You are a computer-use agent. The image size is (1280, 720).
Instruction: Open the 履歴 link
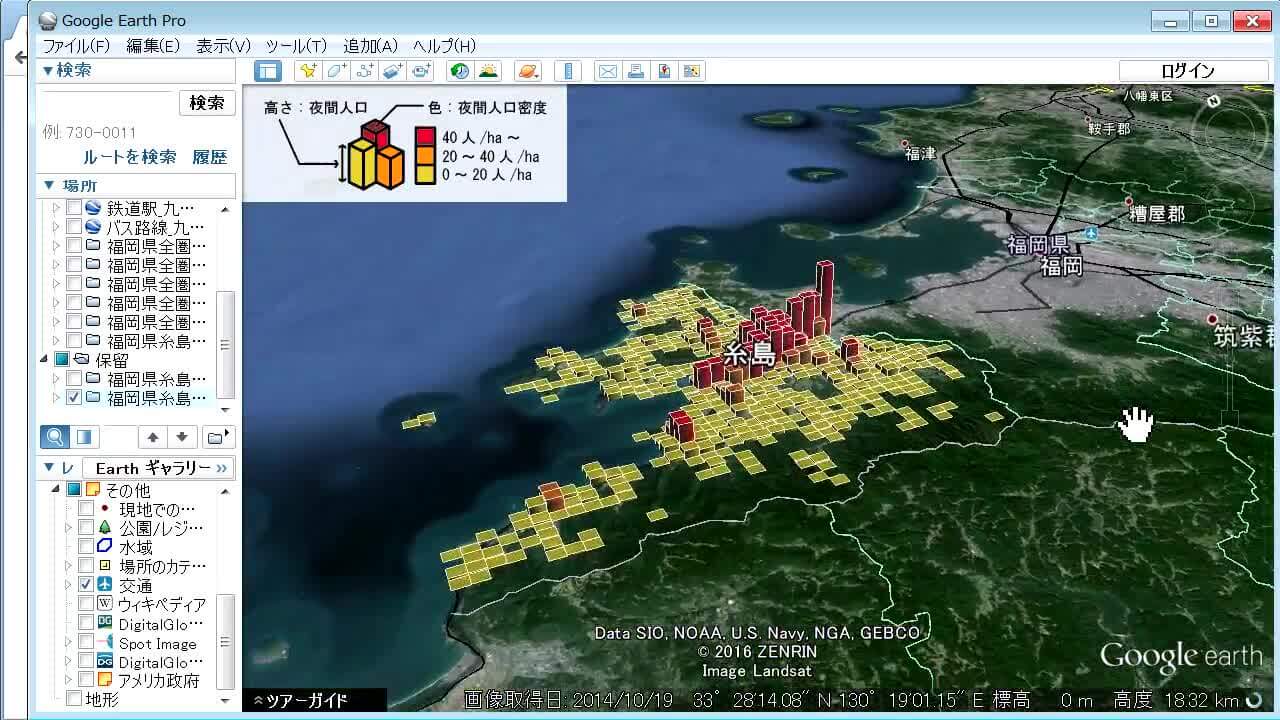pos(210,157)
